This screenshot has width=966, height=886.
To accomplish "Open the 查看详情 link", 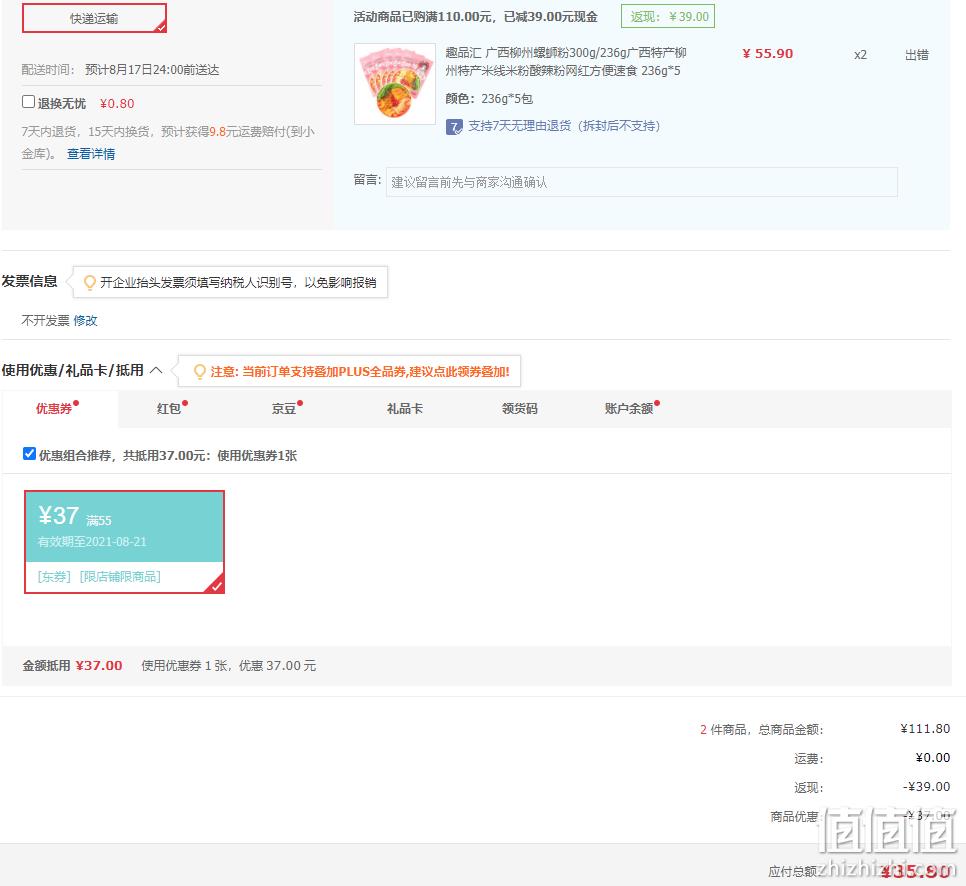I will (91, 154).
